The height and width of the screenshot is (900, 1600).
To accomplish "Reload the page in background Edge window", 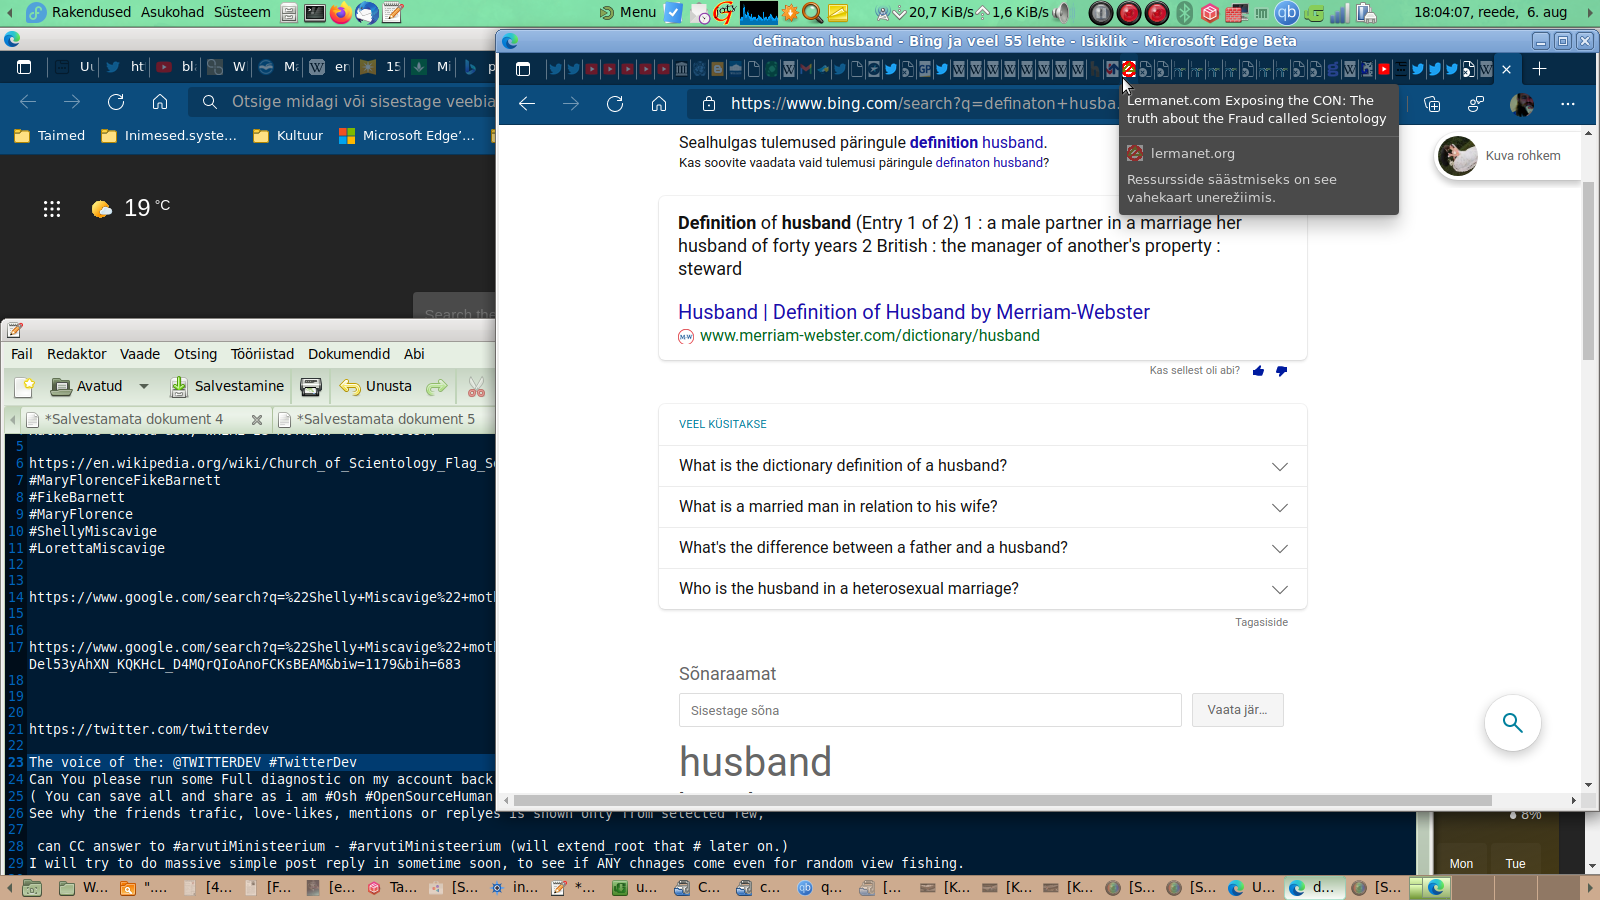I will (116, 102).
